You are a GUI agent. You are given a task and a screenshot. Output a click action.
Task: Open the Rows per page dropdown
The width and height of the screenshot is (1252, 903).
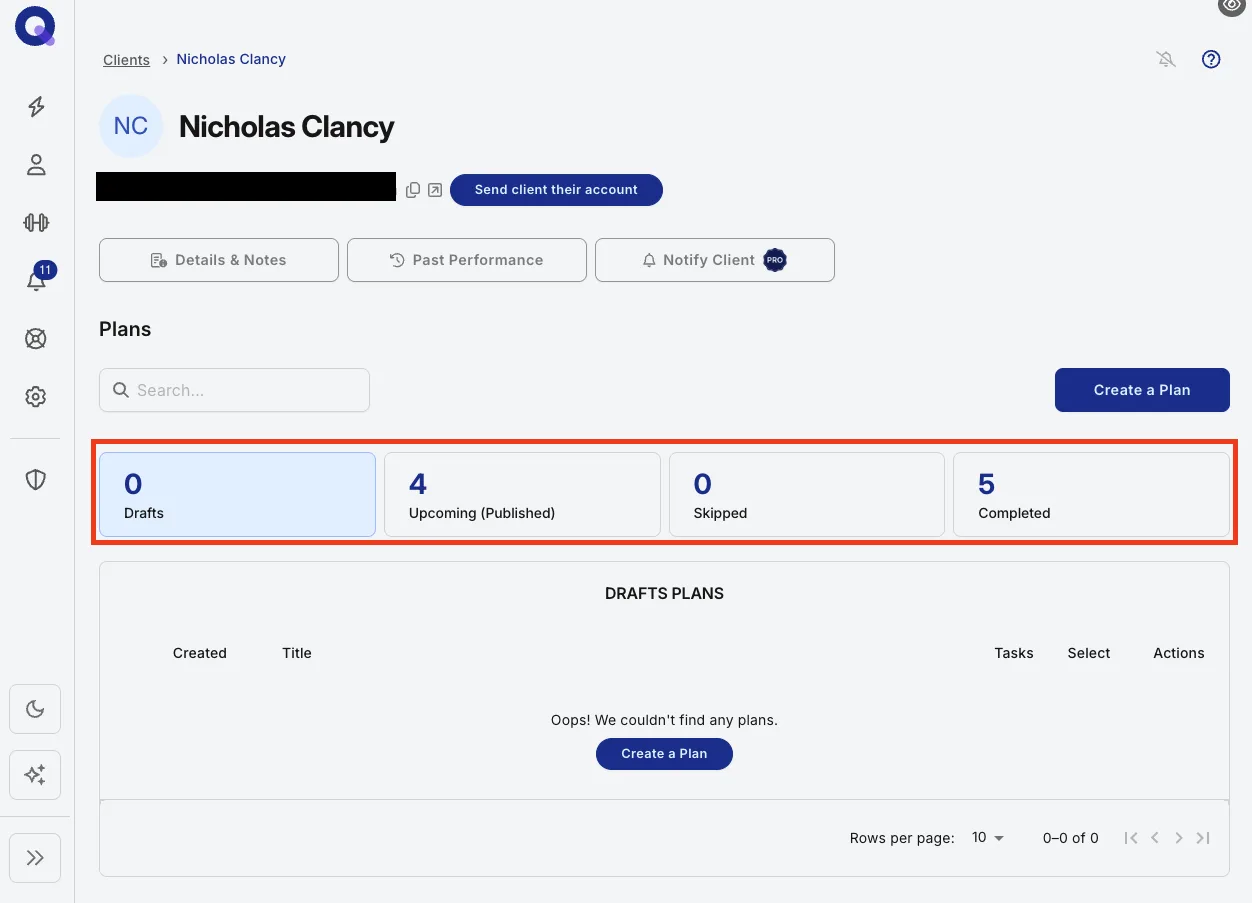pyautogui.click(x=987, y=838)
